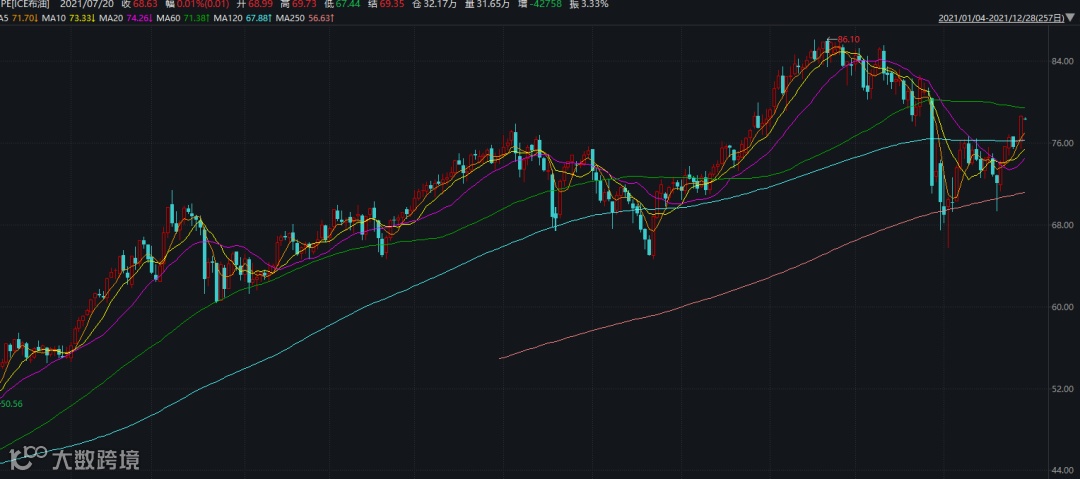The image size is (1080, 479).
Task: Click the position change -42758 value
Action: 547,4
